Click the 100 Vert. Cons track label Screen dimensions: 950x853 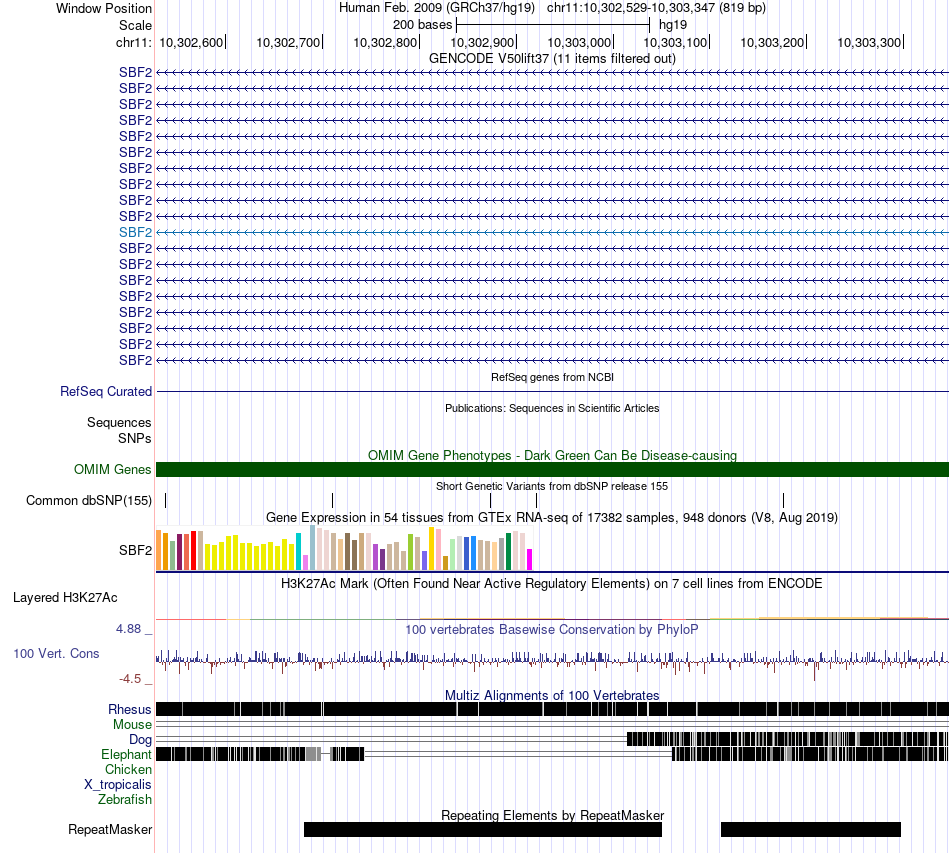56,653
